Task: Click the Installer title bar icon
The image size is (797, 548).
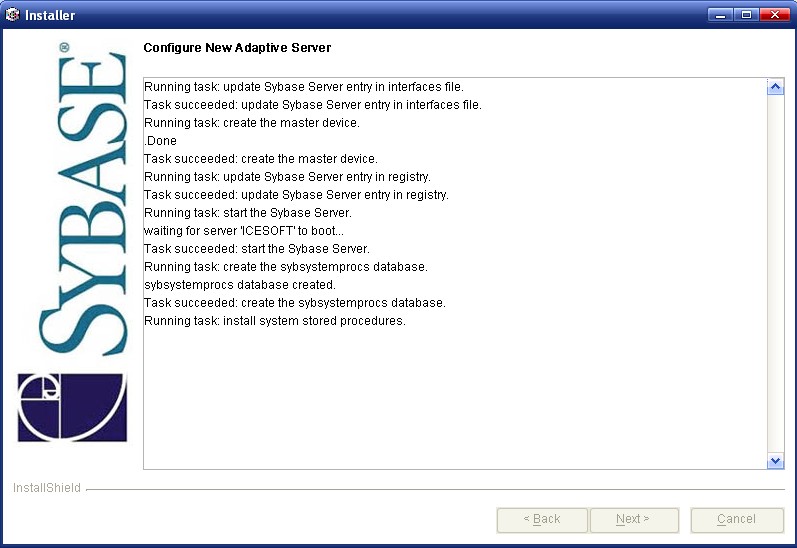Action: (13, 15)
